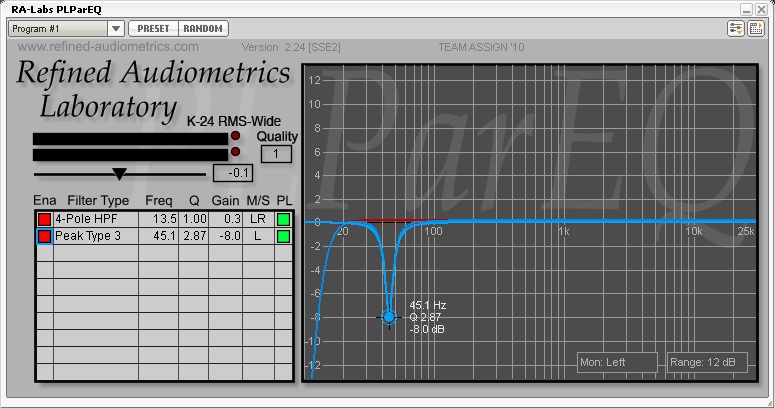This screenshot has height=409, width=775.
Task: Toggle enable for Peak Type 3 filter
Action: 44,236
